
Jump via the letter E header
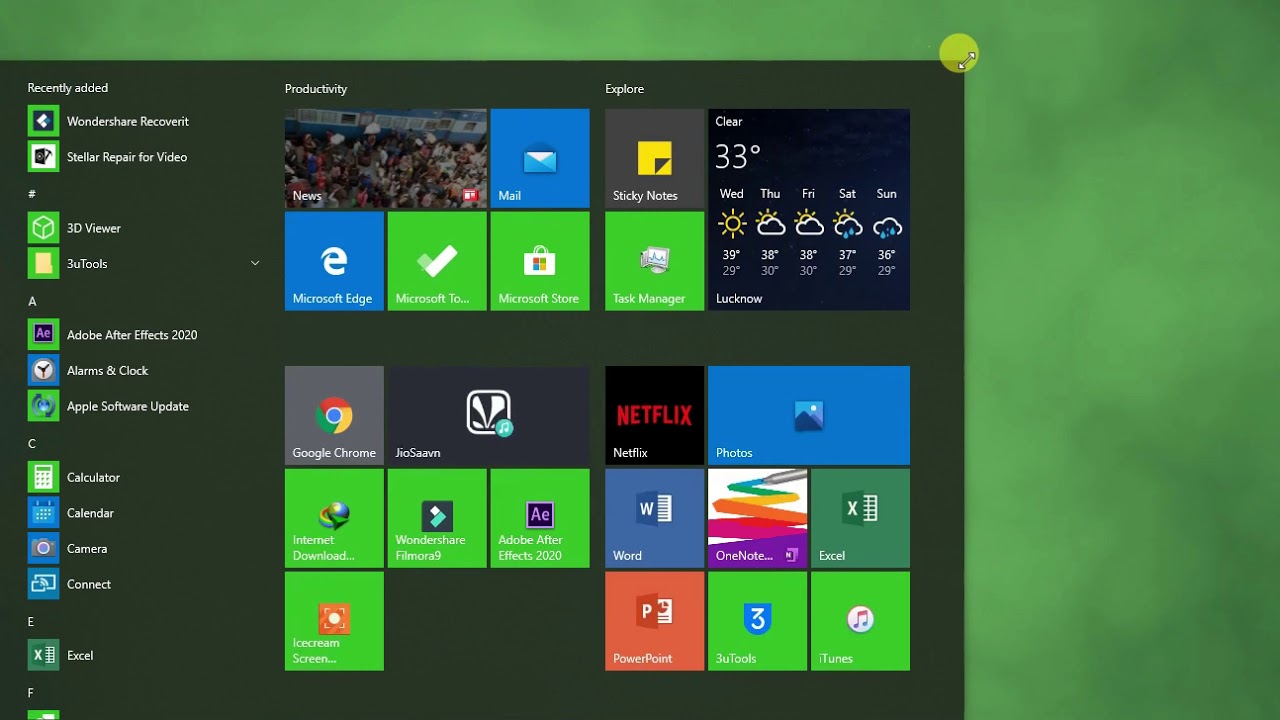tap(31, 621)
